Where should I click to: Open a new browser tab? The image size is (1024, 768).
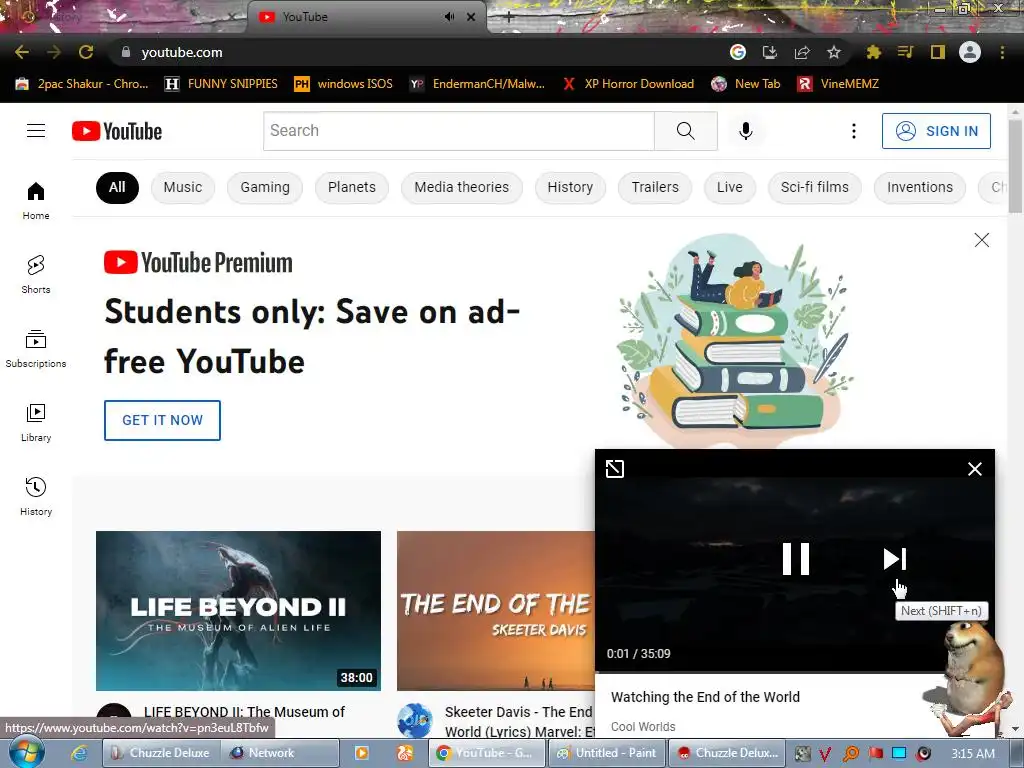509,18
